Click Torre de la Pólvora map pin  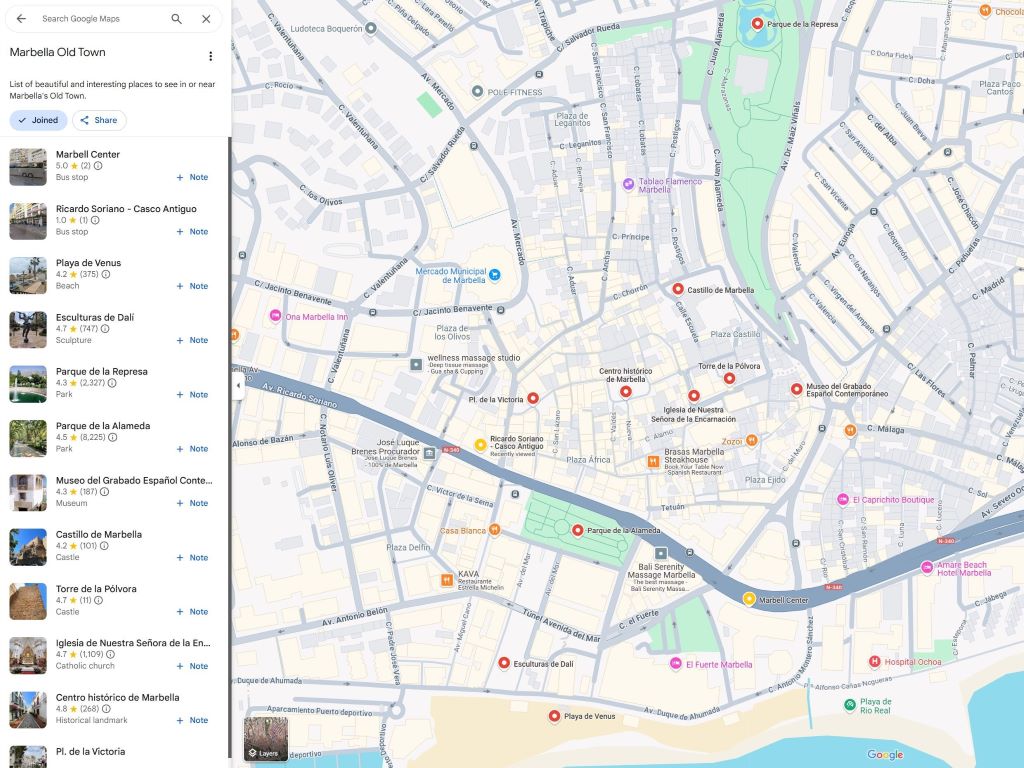tap(729, 378)
